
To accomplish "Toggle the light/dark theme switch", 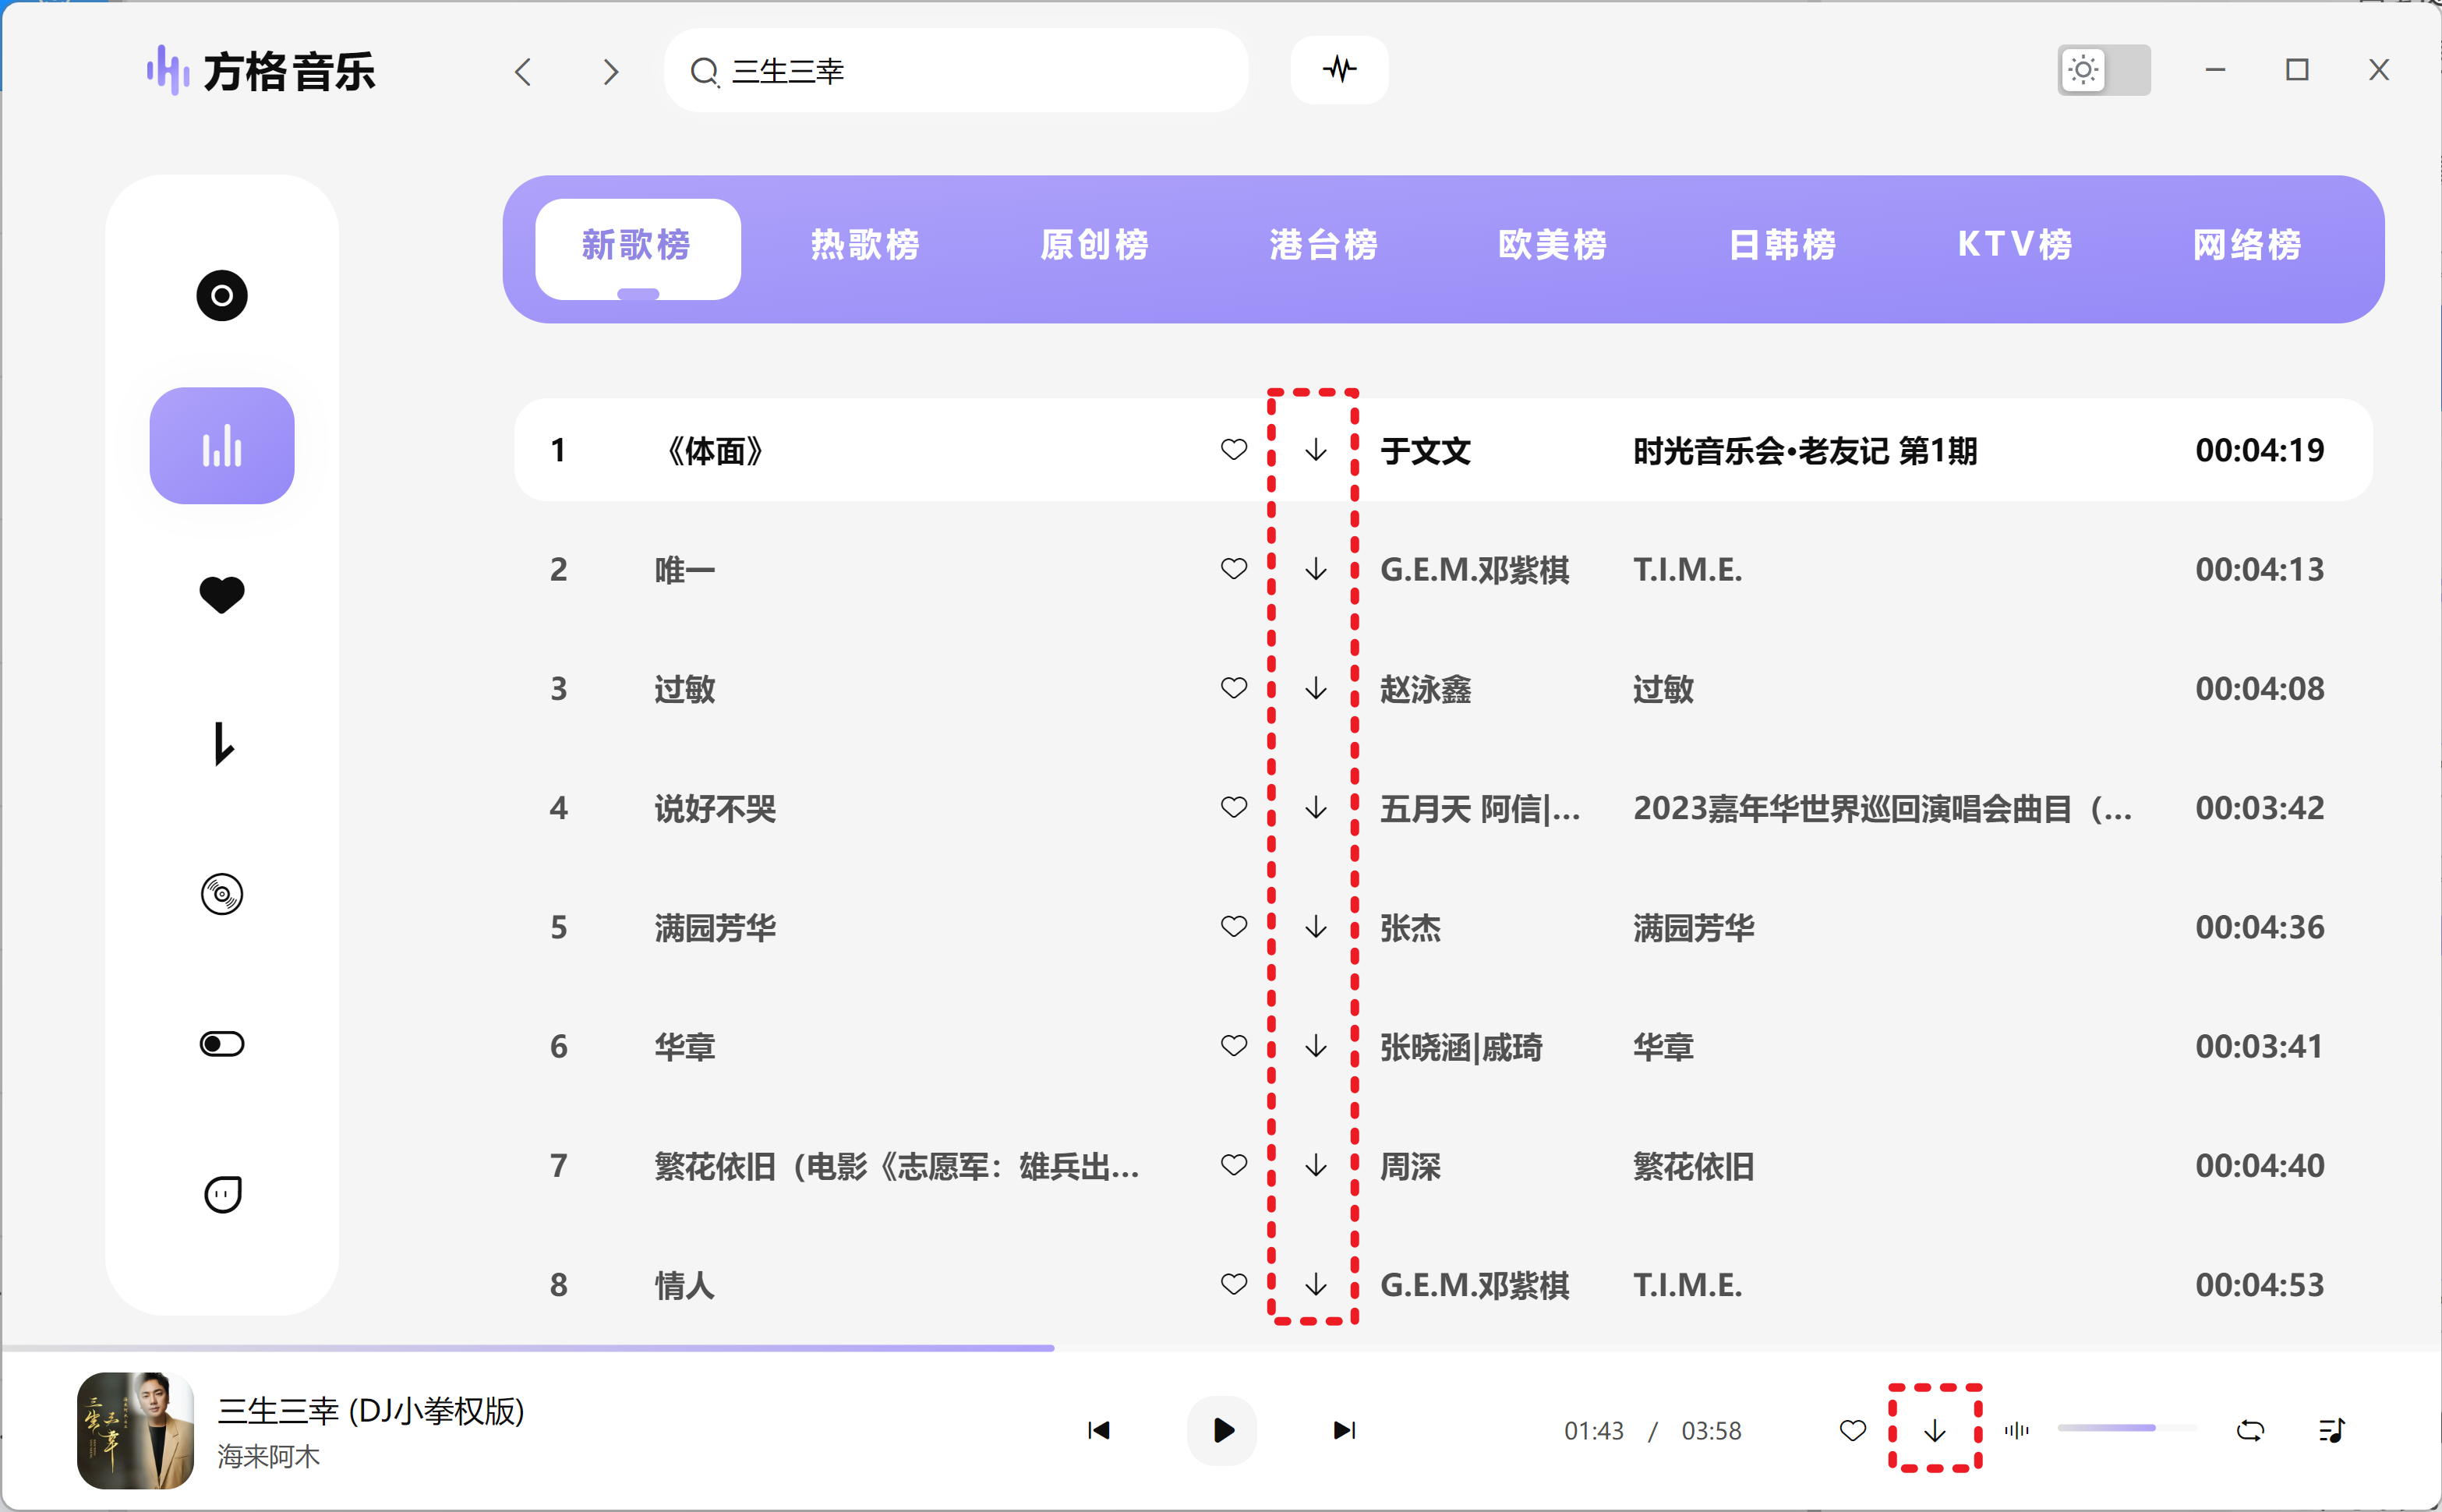I will [x=2103, y=70].
